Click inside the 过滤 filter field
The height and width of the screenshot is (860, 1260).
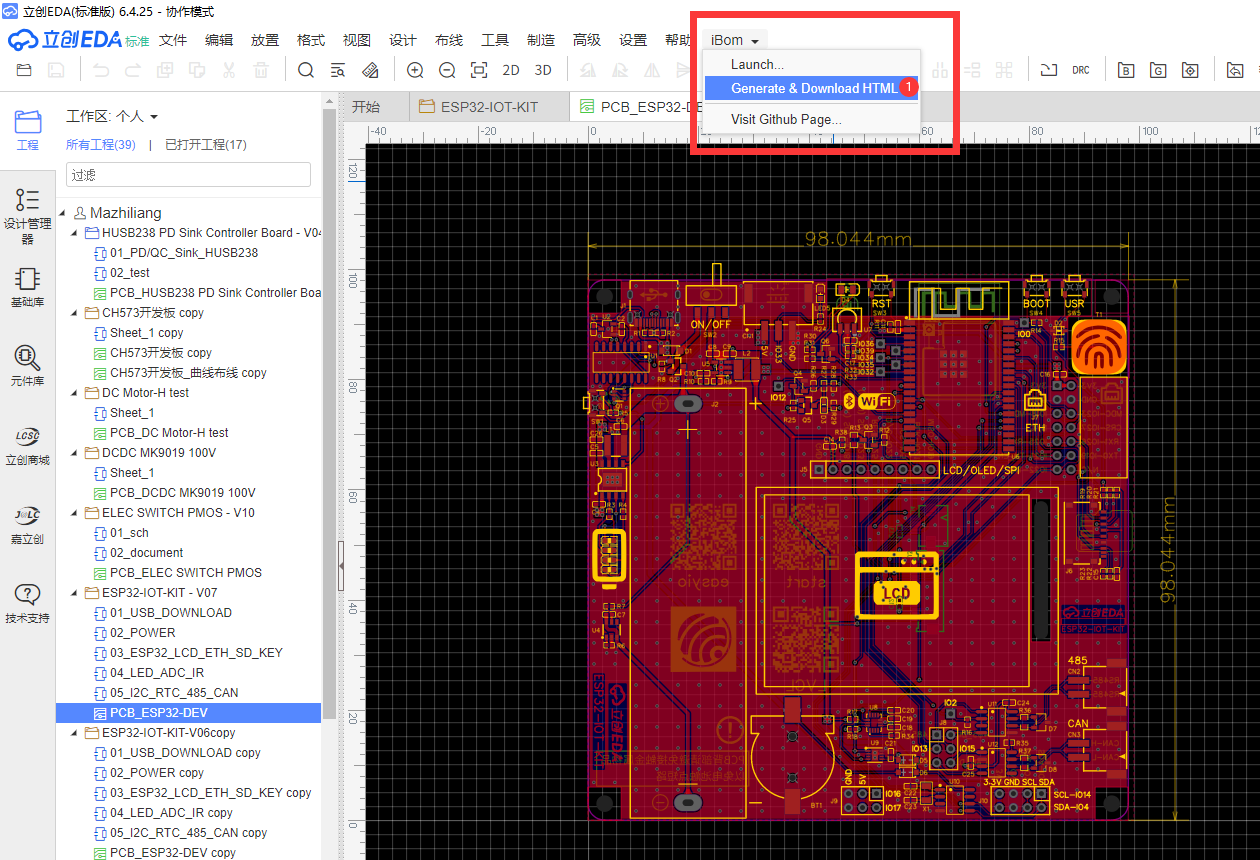(x=188, y=174)
